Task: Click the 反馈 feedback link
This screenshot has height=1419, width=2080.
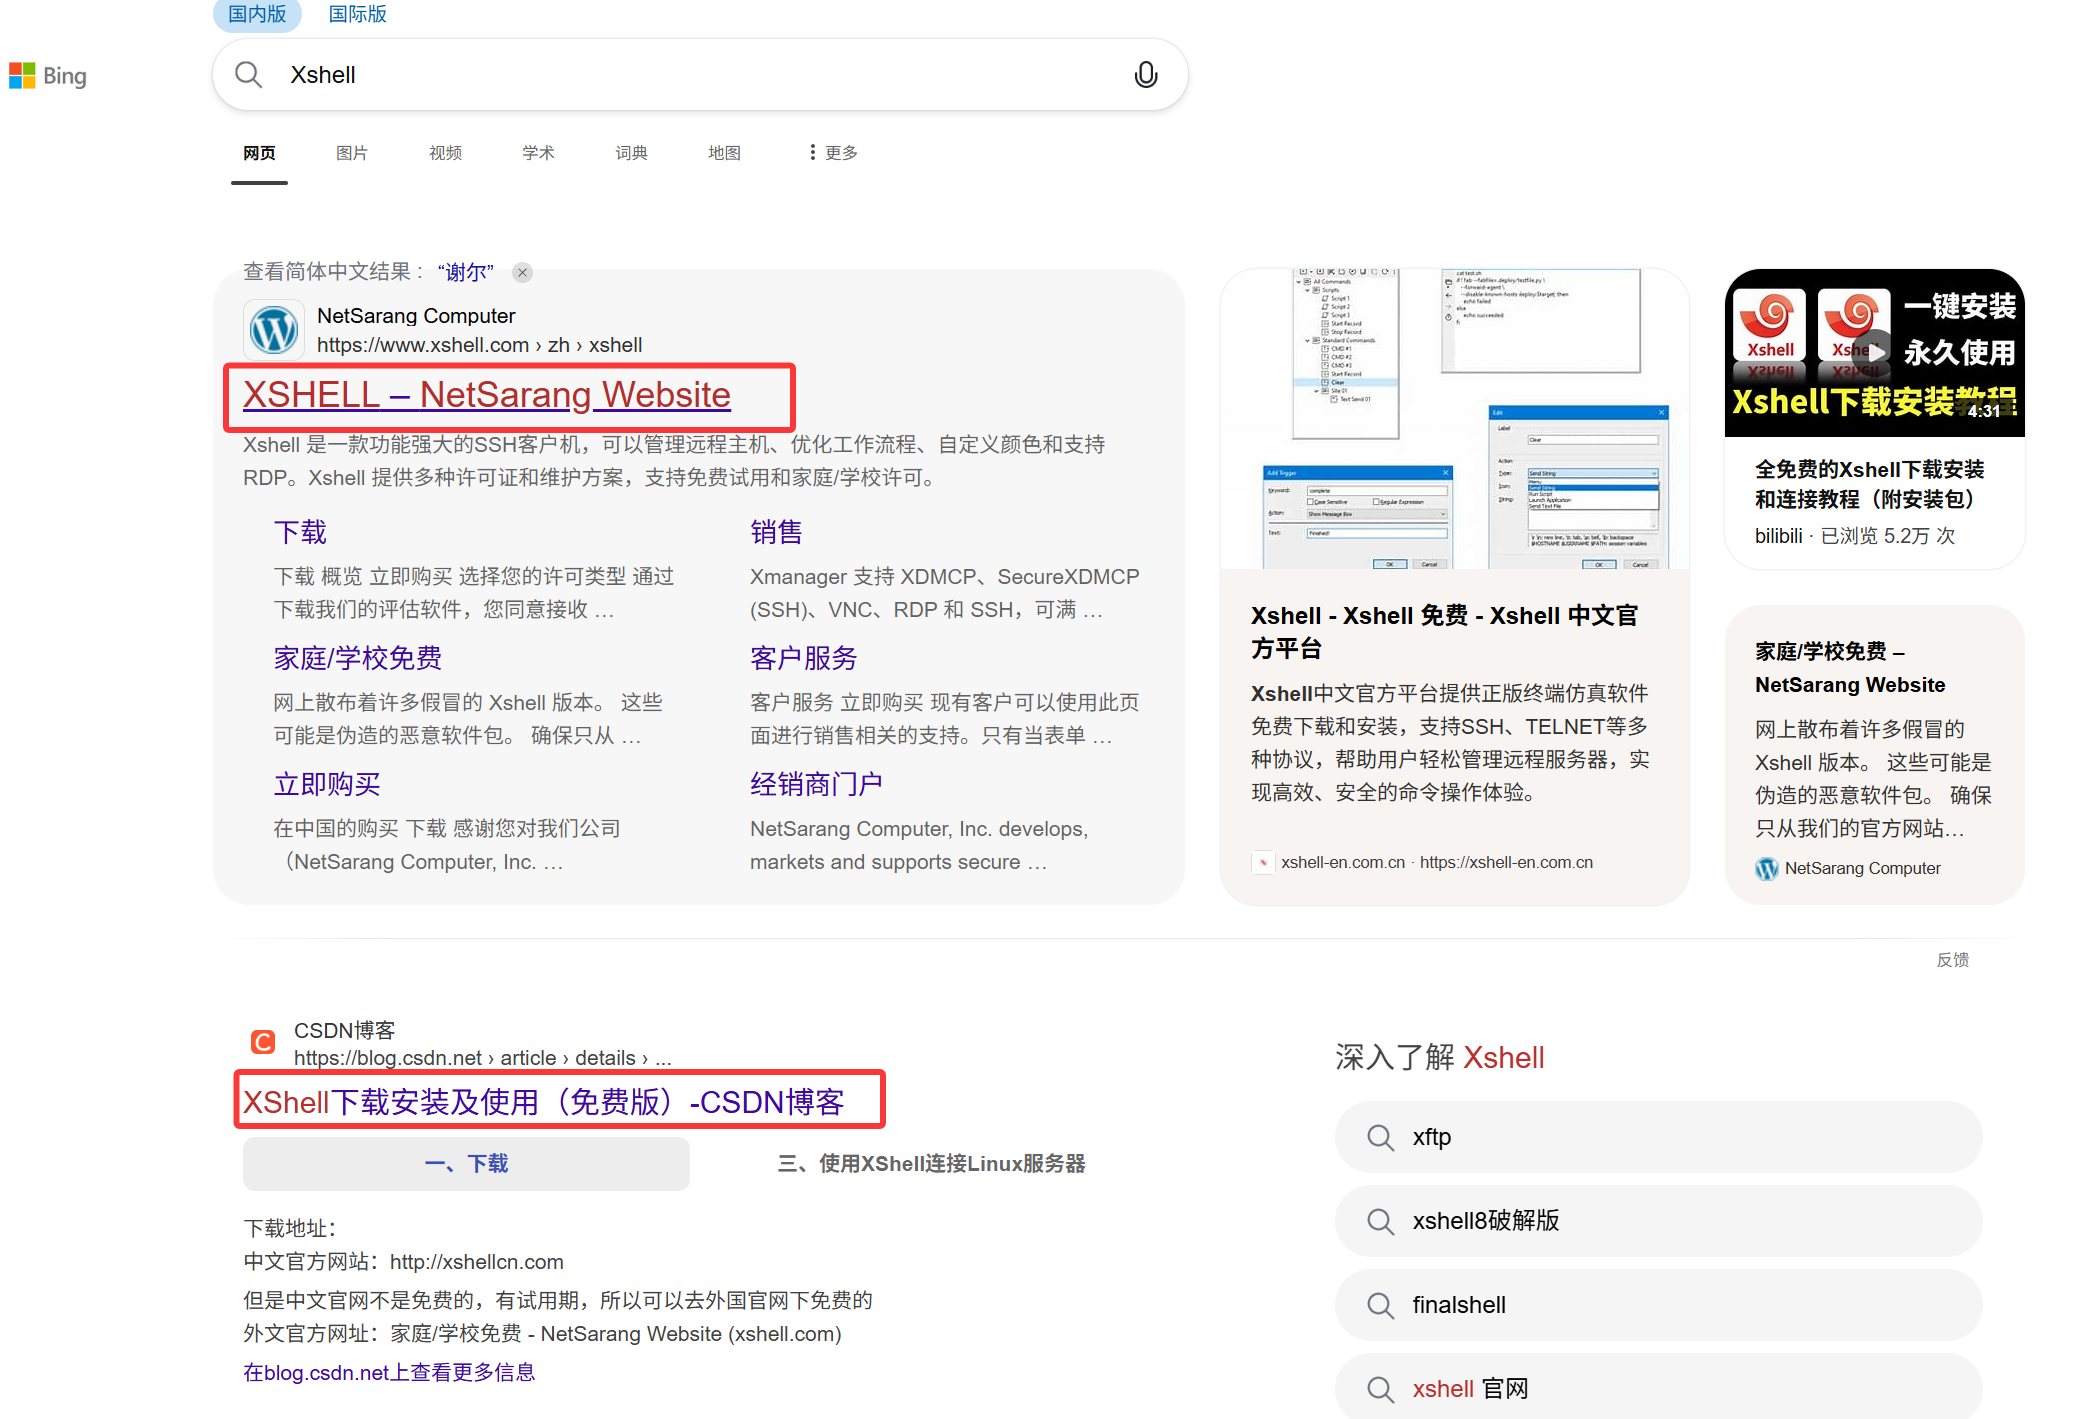Action: [x=1953, y=960]
